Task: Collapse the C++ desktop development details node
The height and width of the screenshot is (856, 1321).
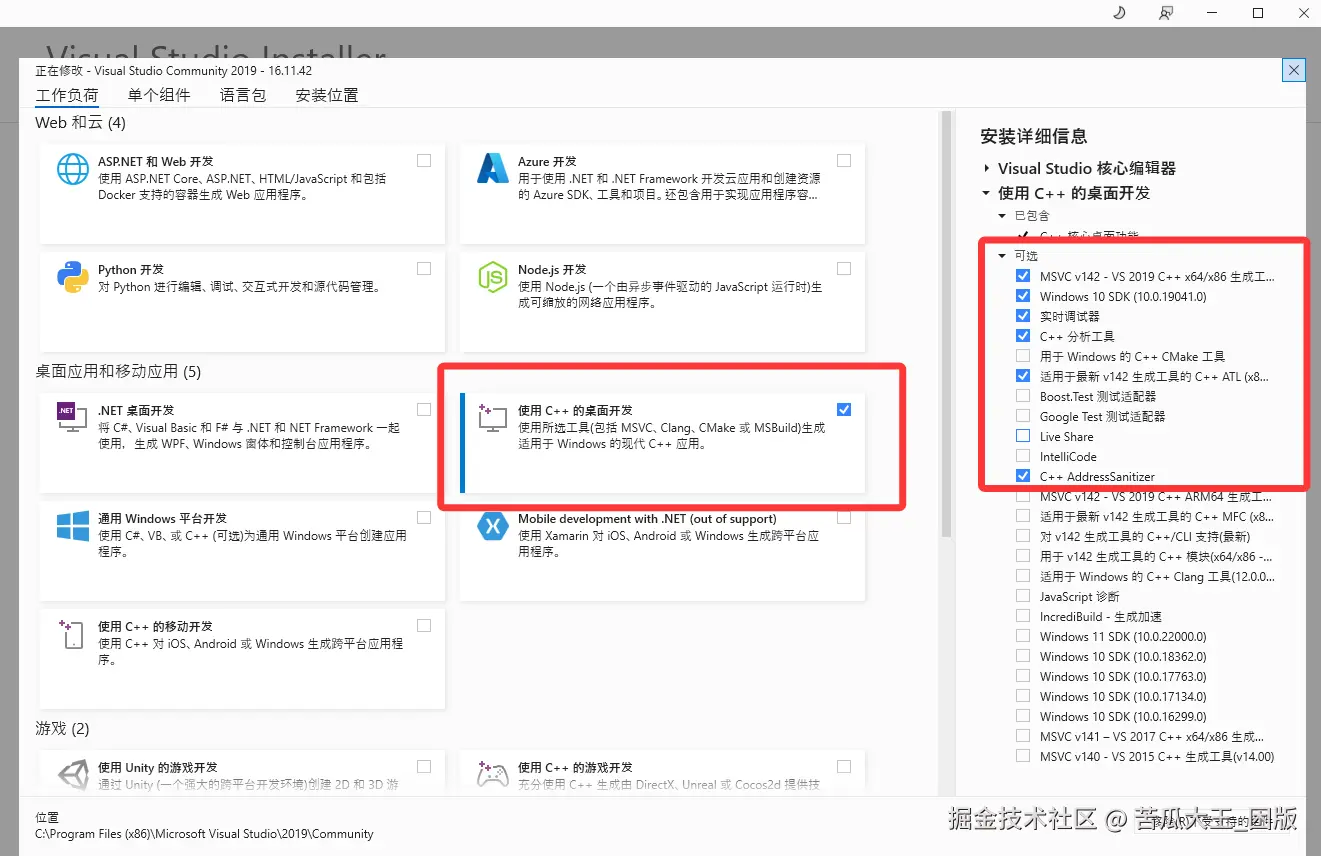Action: pos(986,193)
